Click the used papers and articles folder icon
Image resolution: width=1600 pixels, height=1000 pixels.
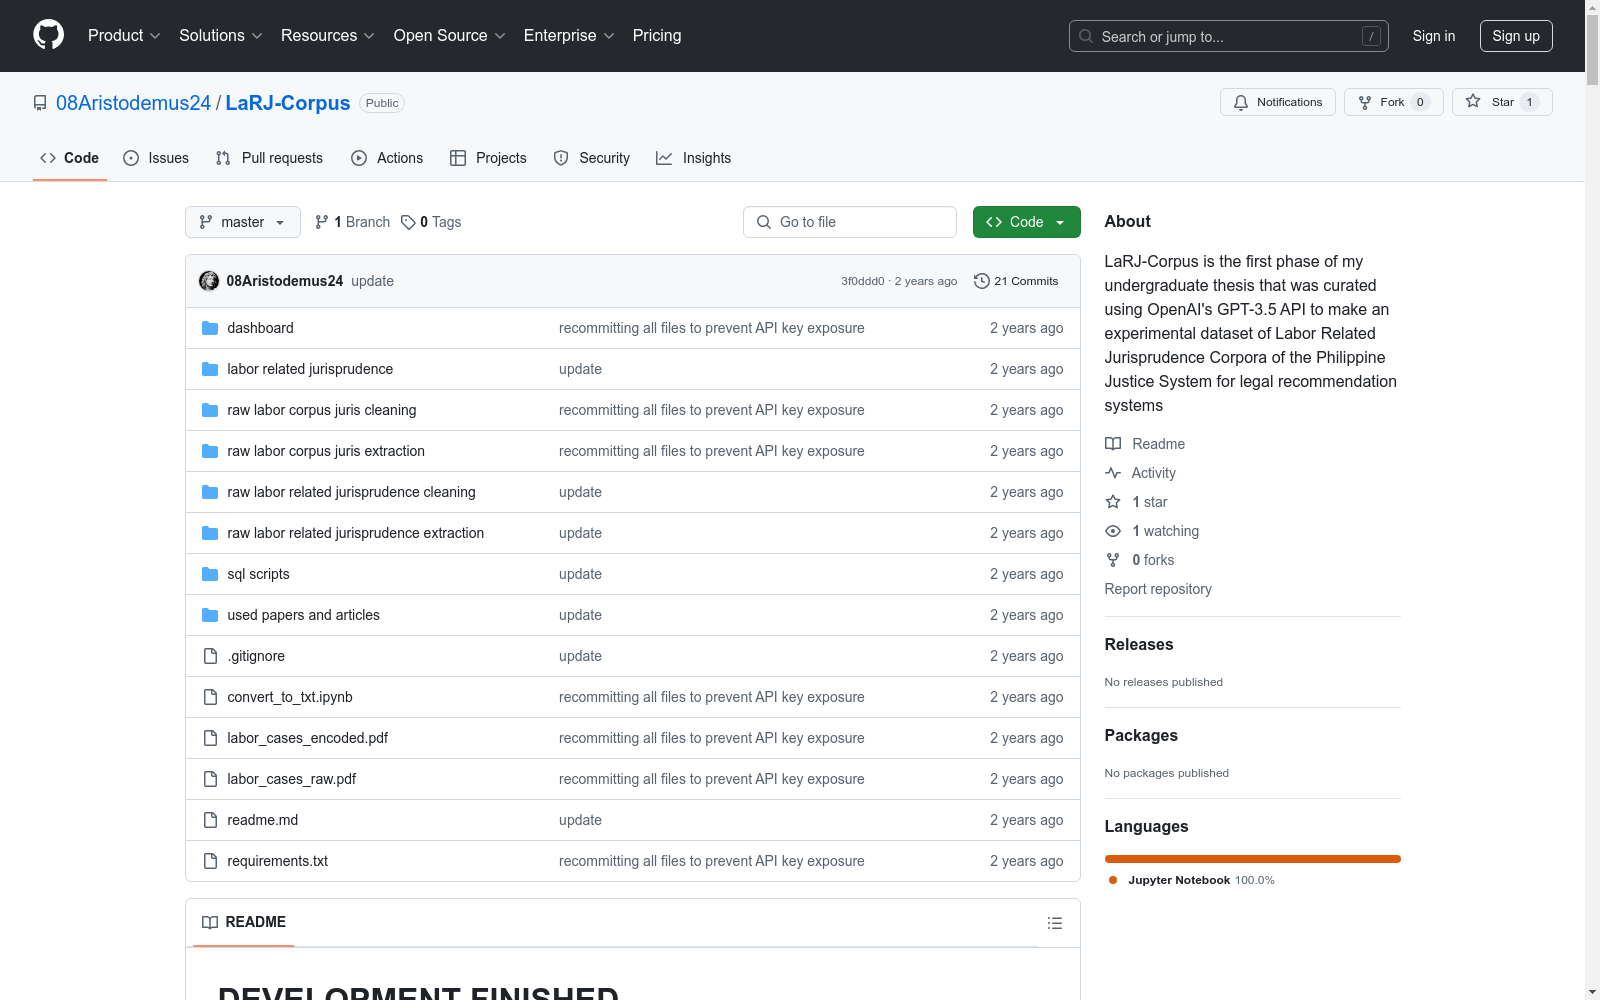tap(210, 615)
